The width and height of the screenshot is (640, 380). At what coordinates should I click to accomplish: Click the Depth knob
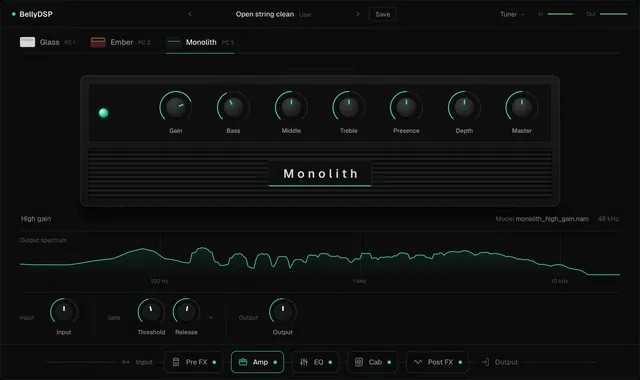[x=464, y=107]
